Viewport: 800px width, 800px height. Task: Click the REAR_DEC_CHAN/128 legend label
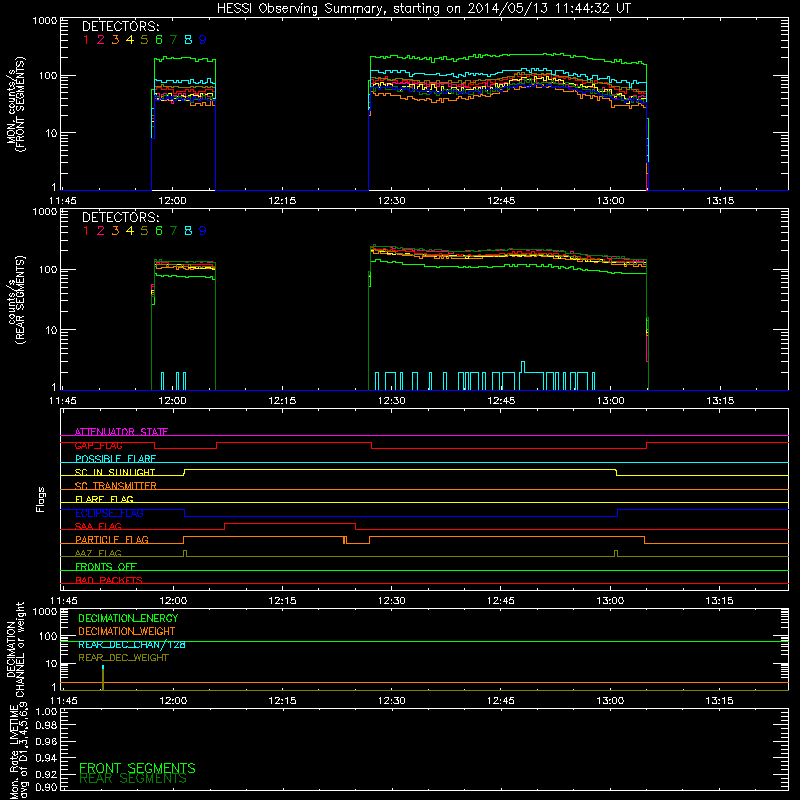132,644
